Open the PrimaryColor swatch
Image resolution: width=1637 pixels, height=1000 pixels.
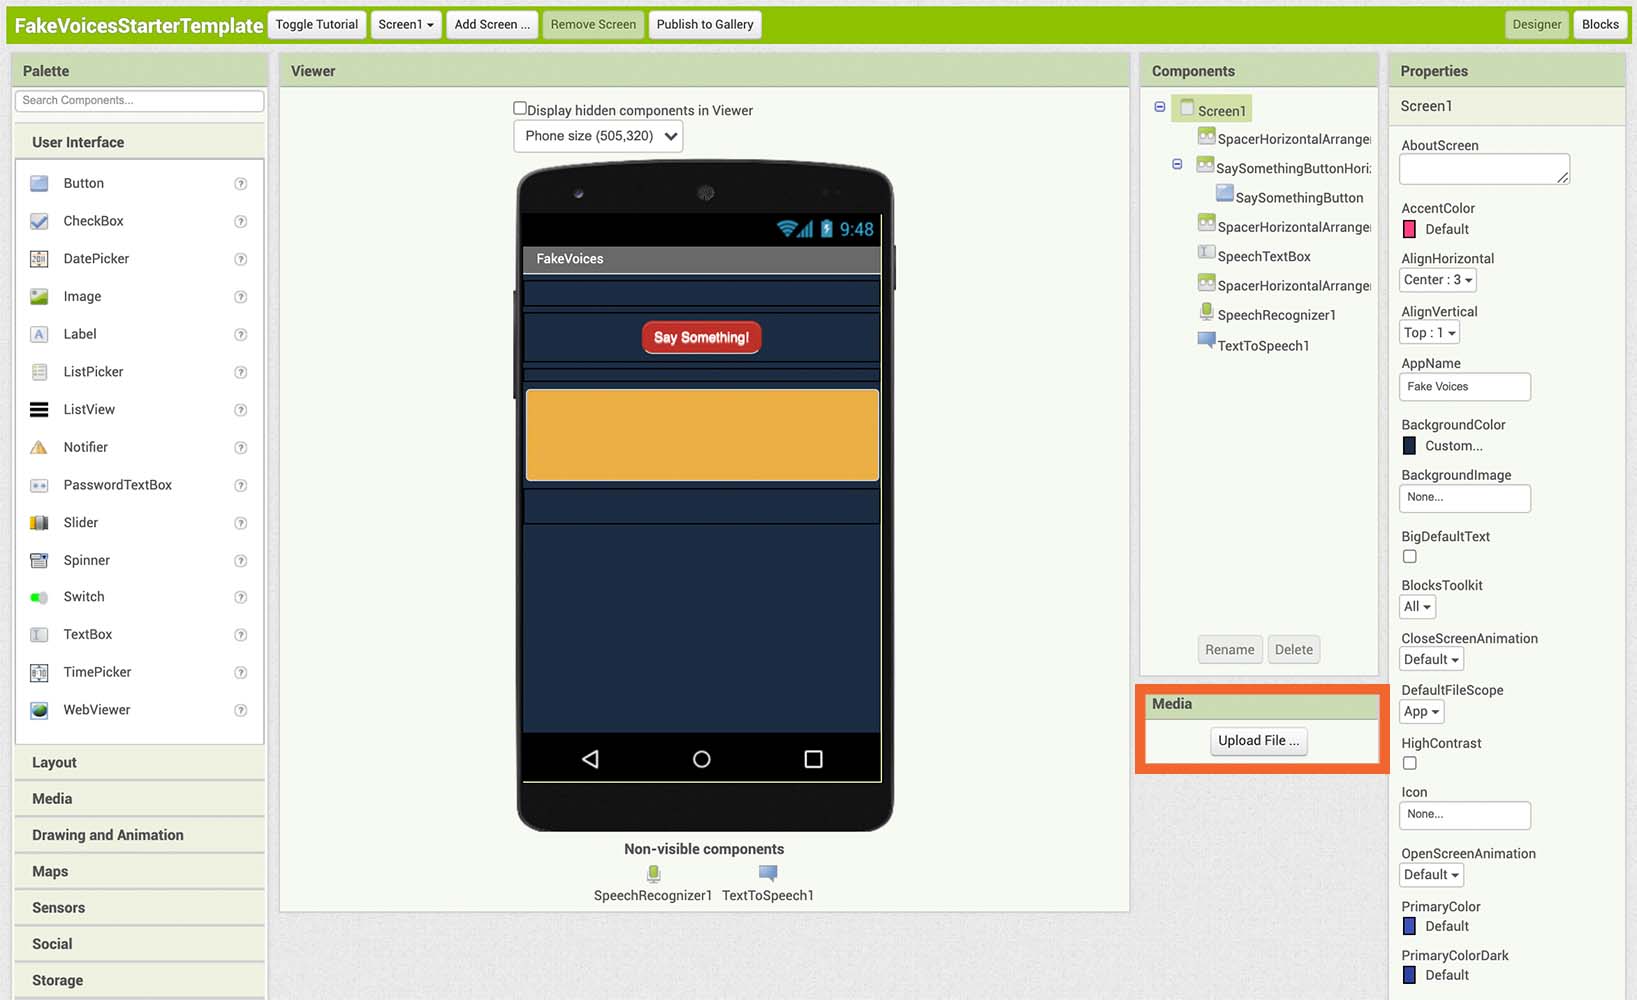[x=1410, y=927]
